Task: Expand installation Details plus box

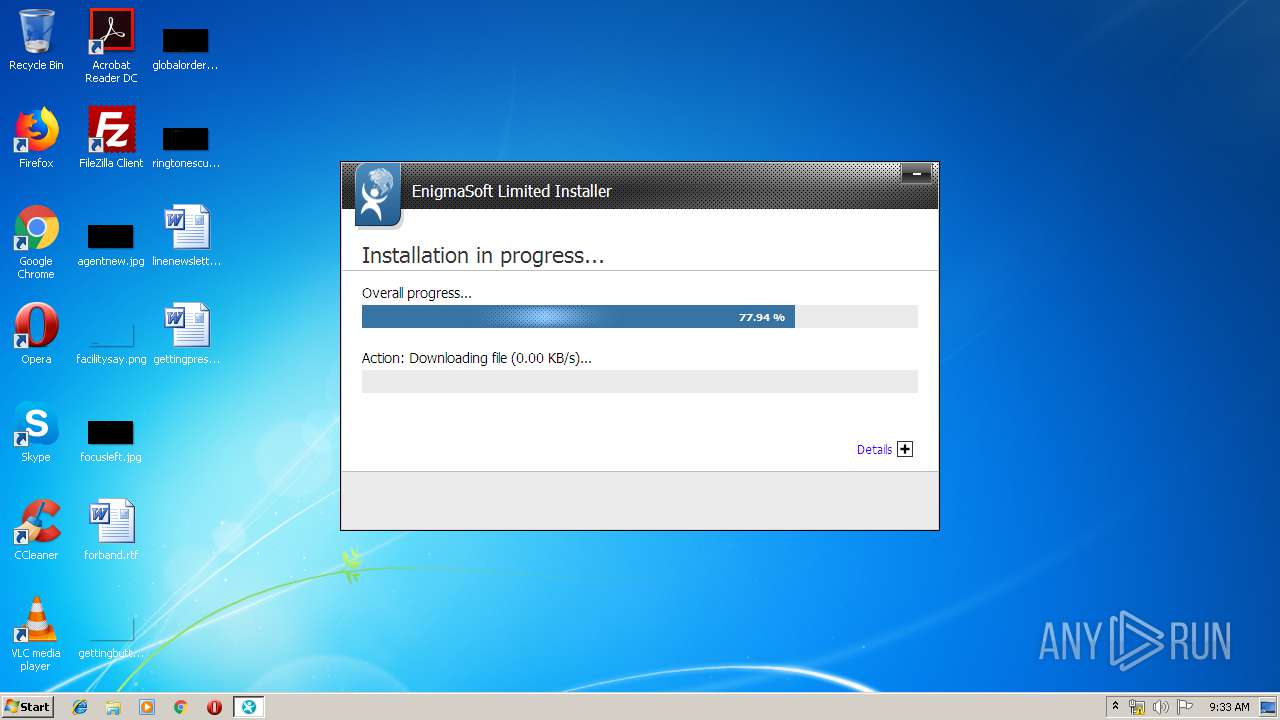Action: (x=905, y=449)
